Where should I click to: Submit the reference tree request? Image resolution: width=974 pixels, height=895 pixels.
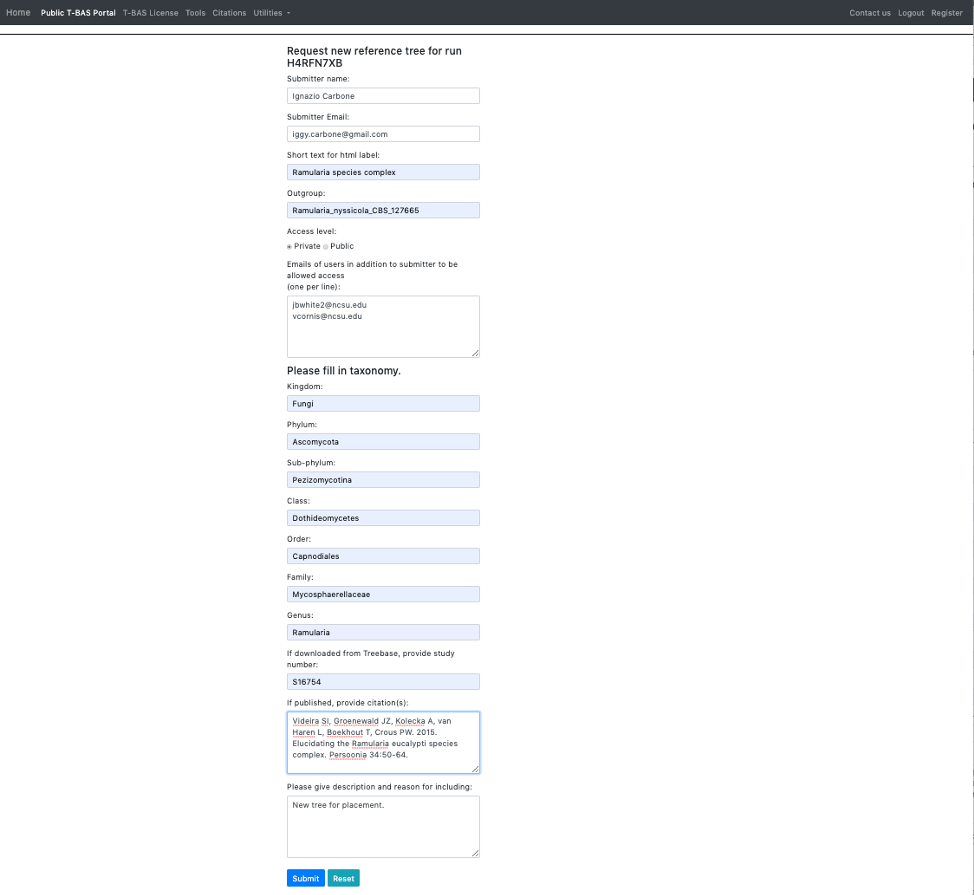pyautogui.click(x=306, y=878)
